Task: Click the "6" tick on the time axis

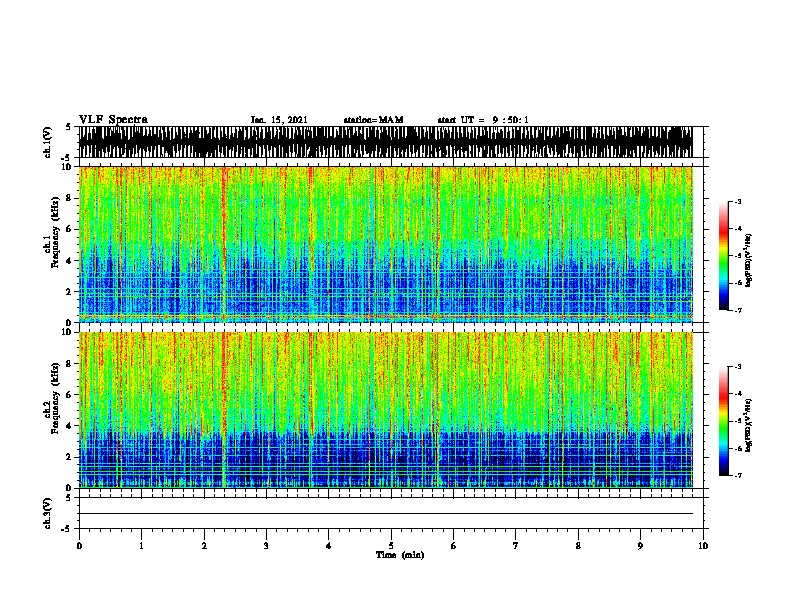Action: pyautogui.click(x=454, y=546)
